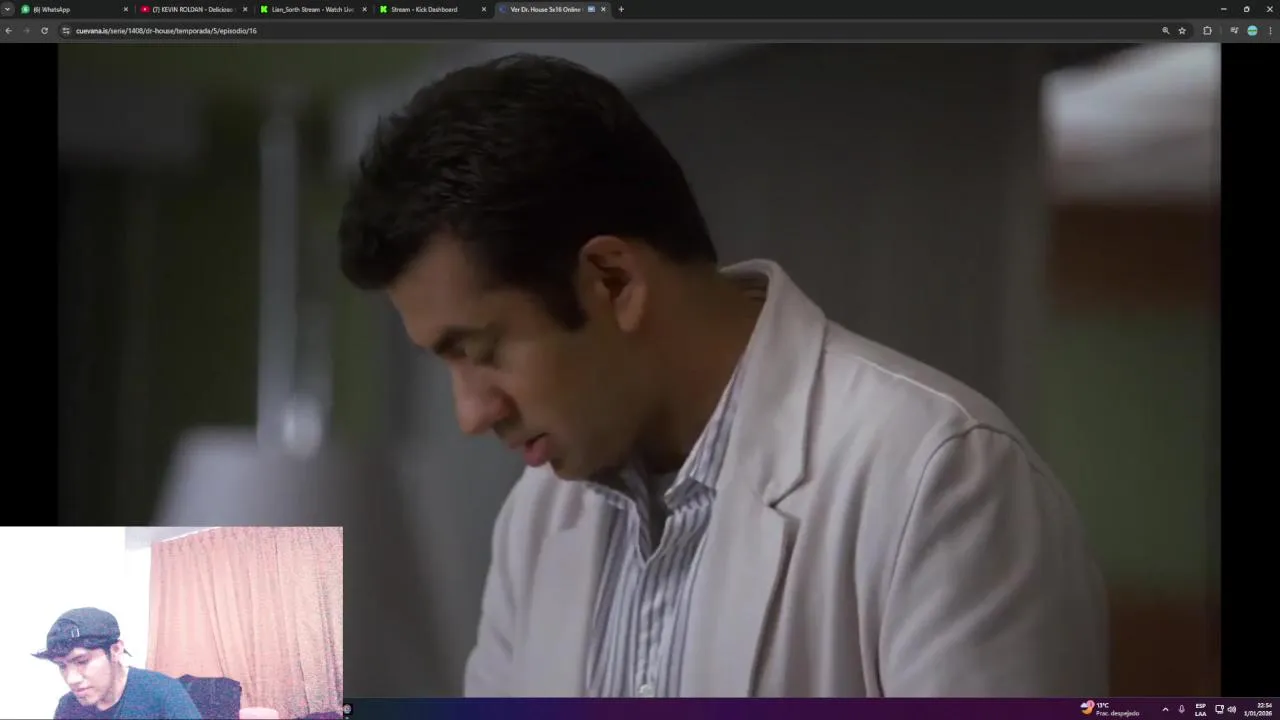1280x720 pixels.
Task: Open the Chrome profile avatar
Action: (1252, 31)
